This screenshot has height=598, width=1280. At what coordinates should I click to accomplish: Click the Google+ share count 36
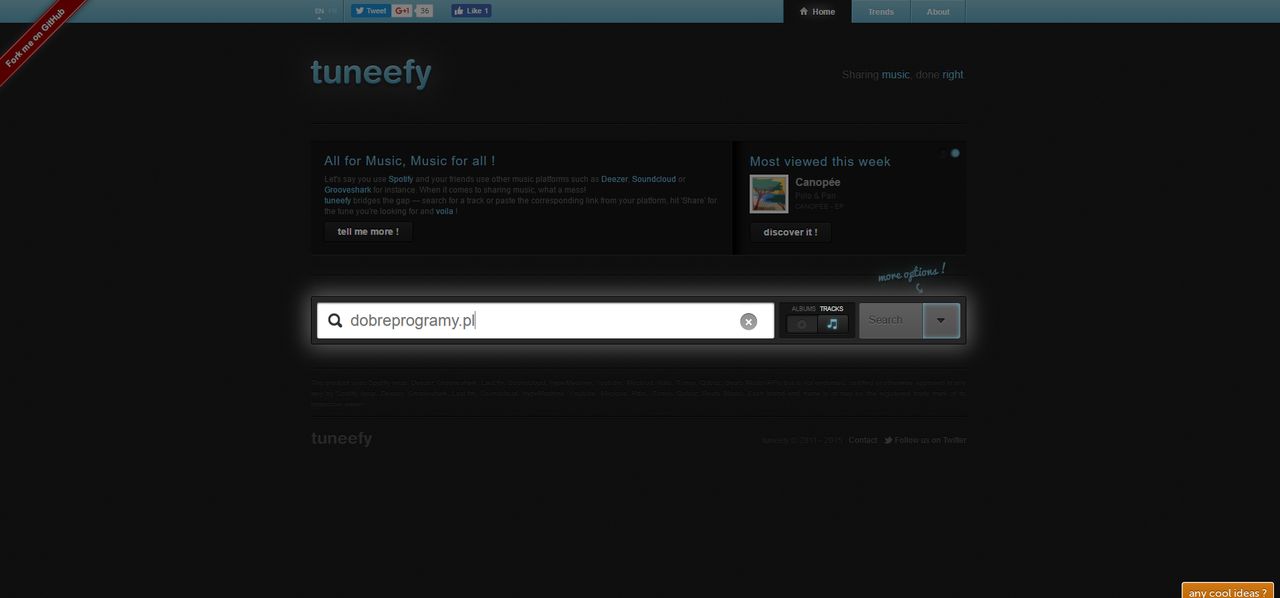[x=425, y=11]
